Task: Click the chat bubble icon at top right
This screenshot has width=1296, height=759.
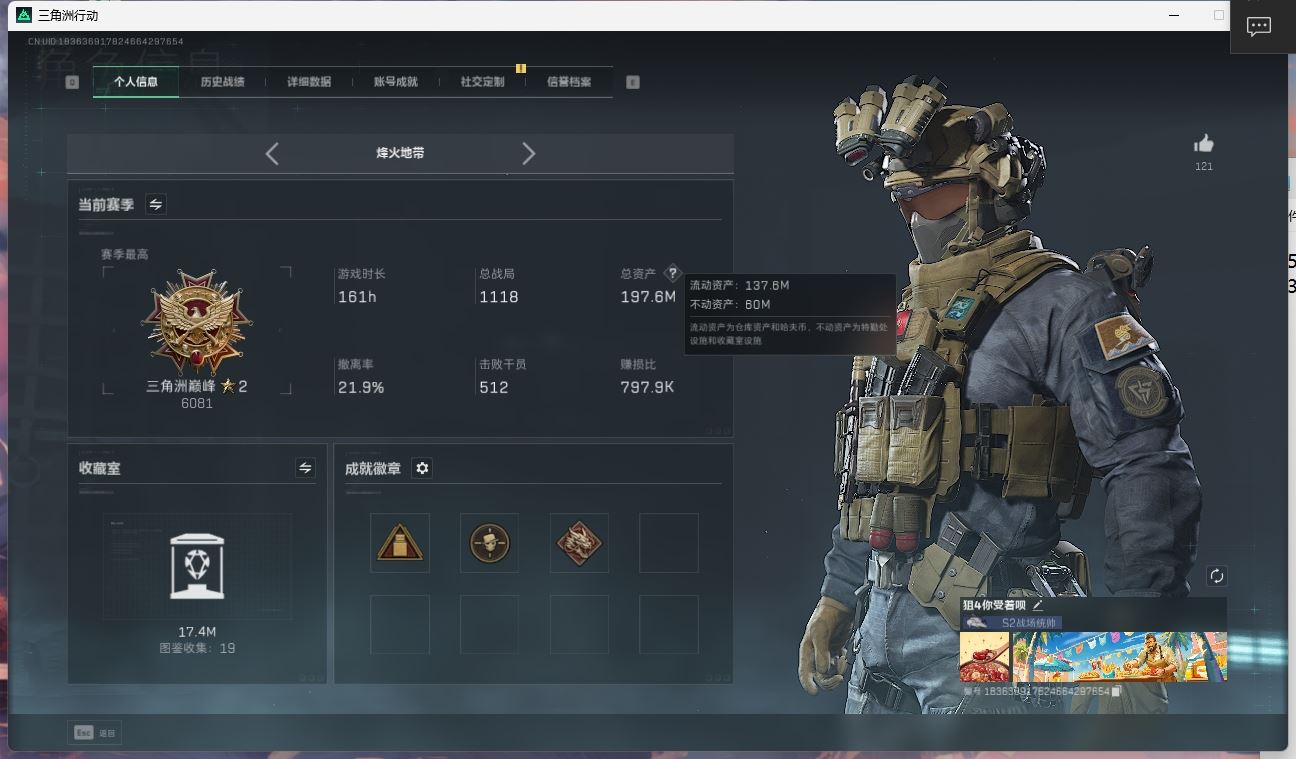Action: click(1258, 27)
